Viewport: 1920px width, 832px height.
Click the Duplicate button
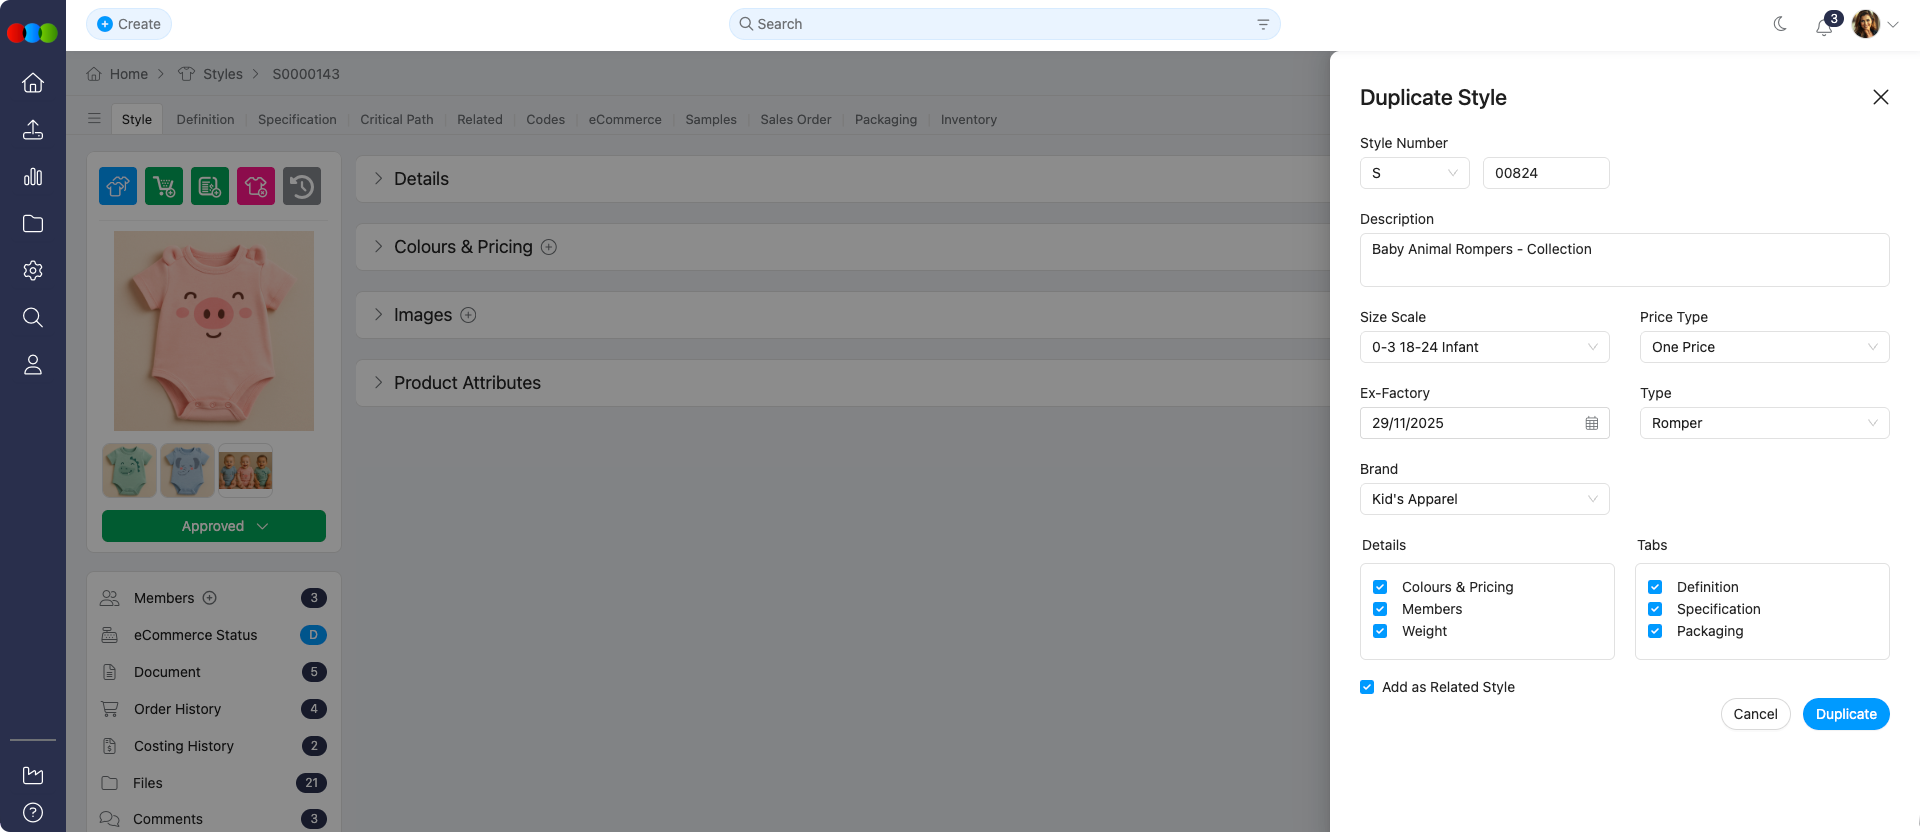pyautogui.click(x=1845, y=714)
